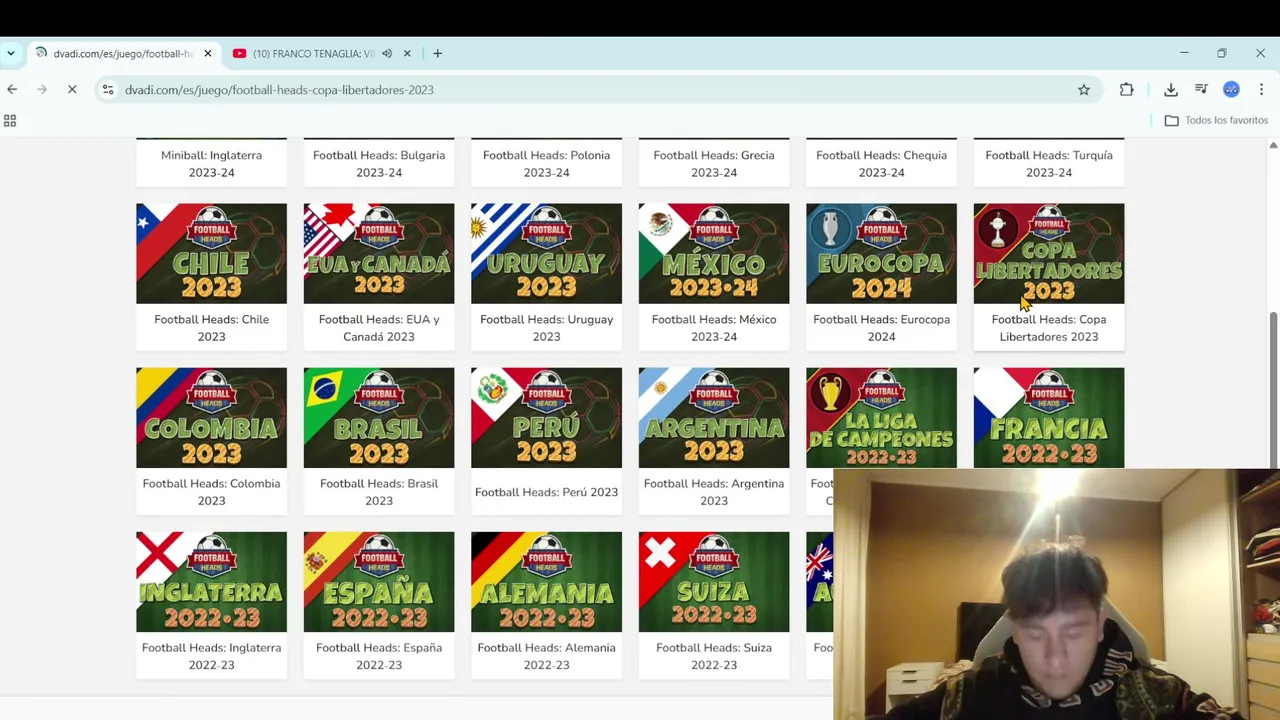
Task: Open La Liga de Campeones 2022-23 thumbnail
Action: [x=881, y=418]
